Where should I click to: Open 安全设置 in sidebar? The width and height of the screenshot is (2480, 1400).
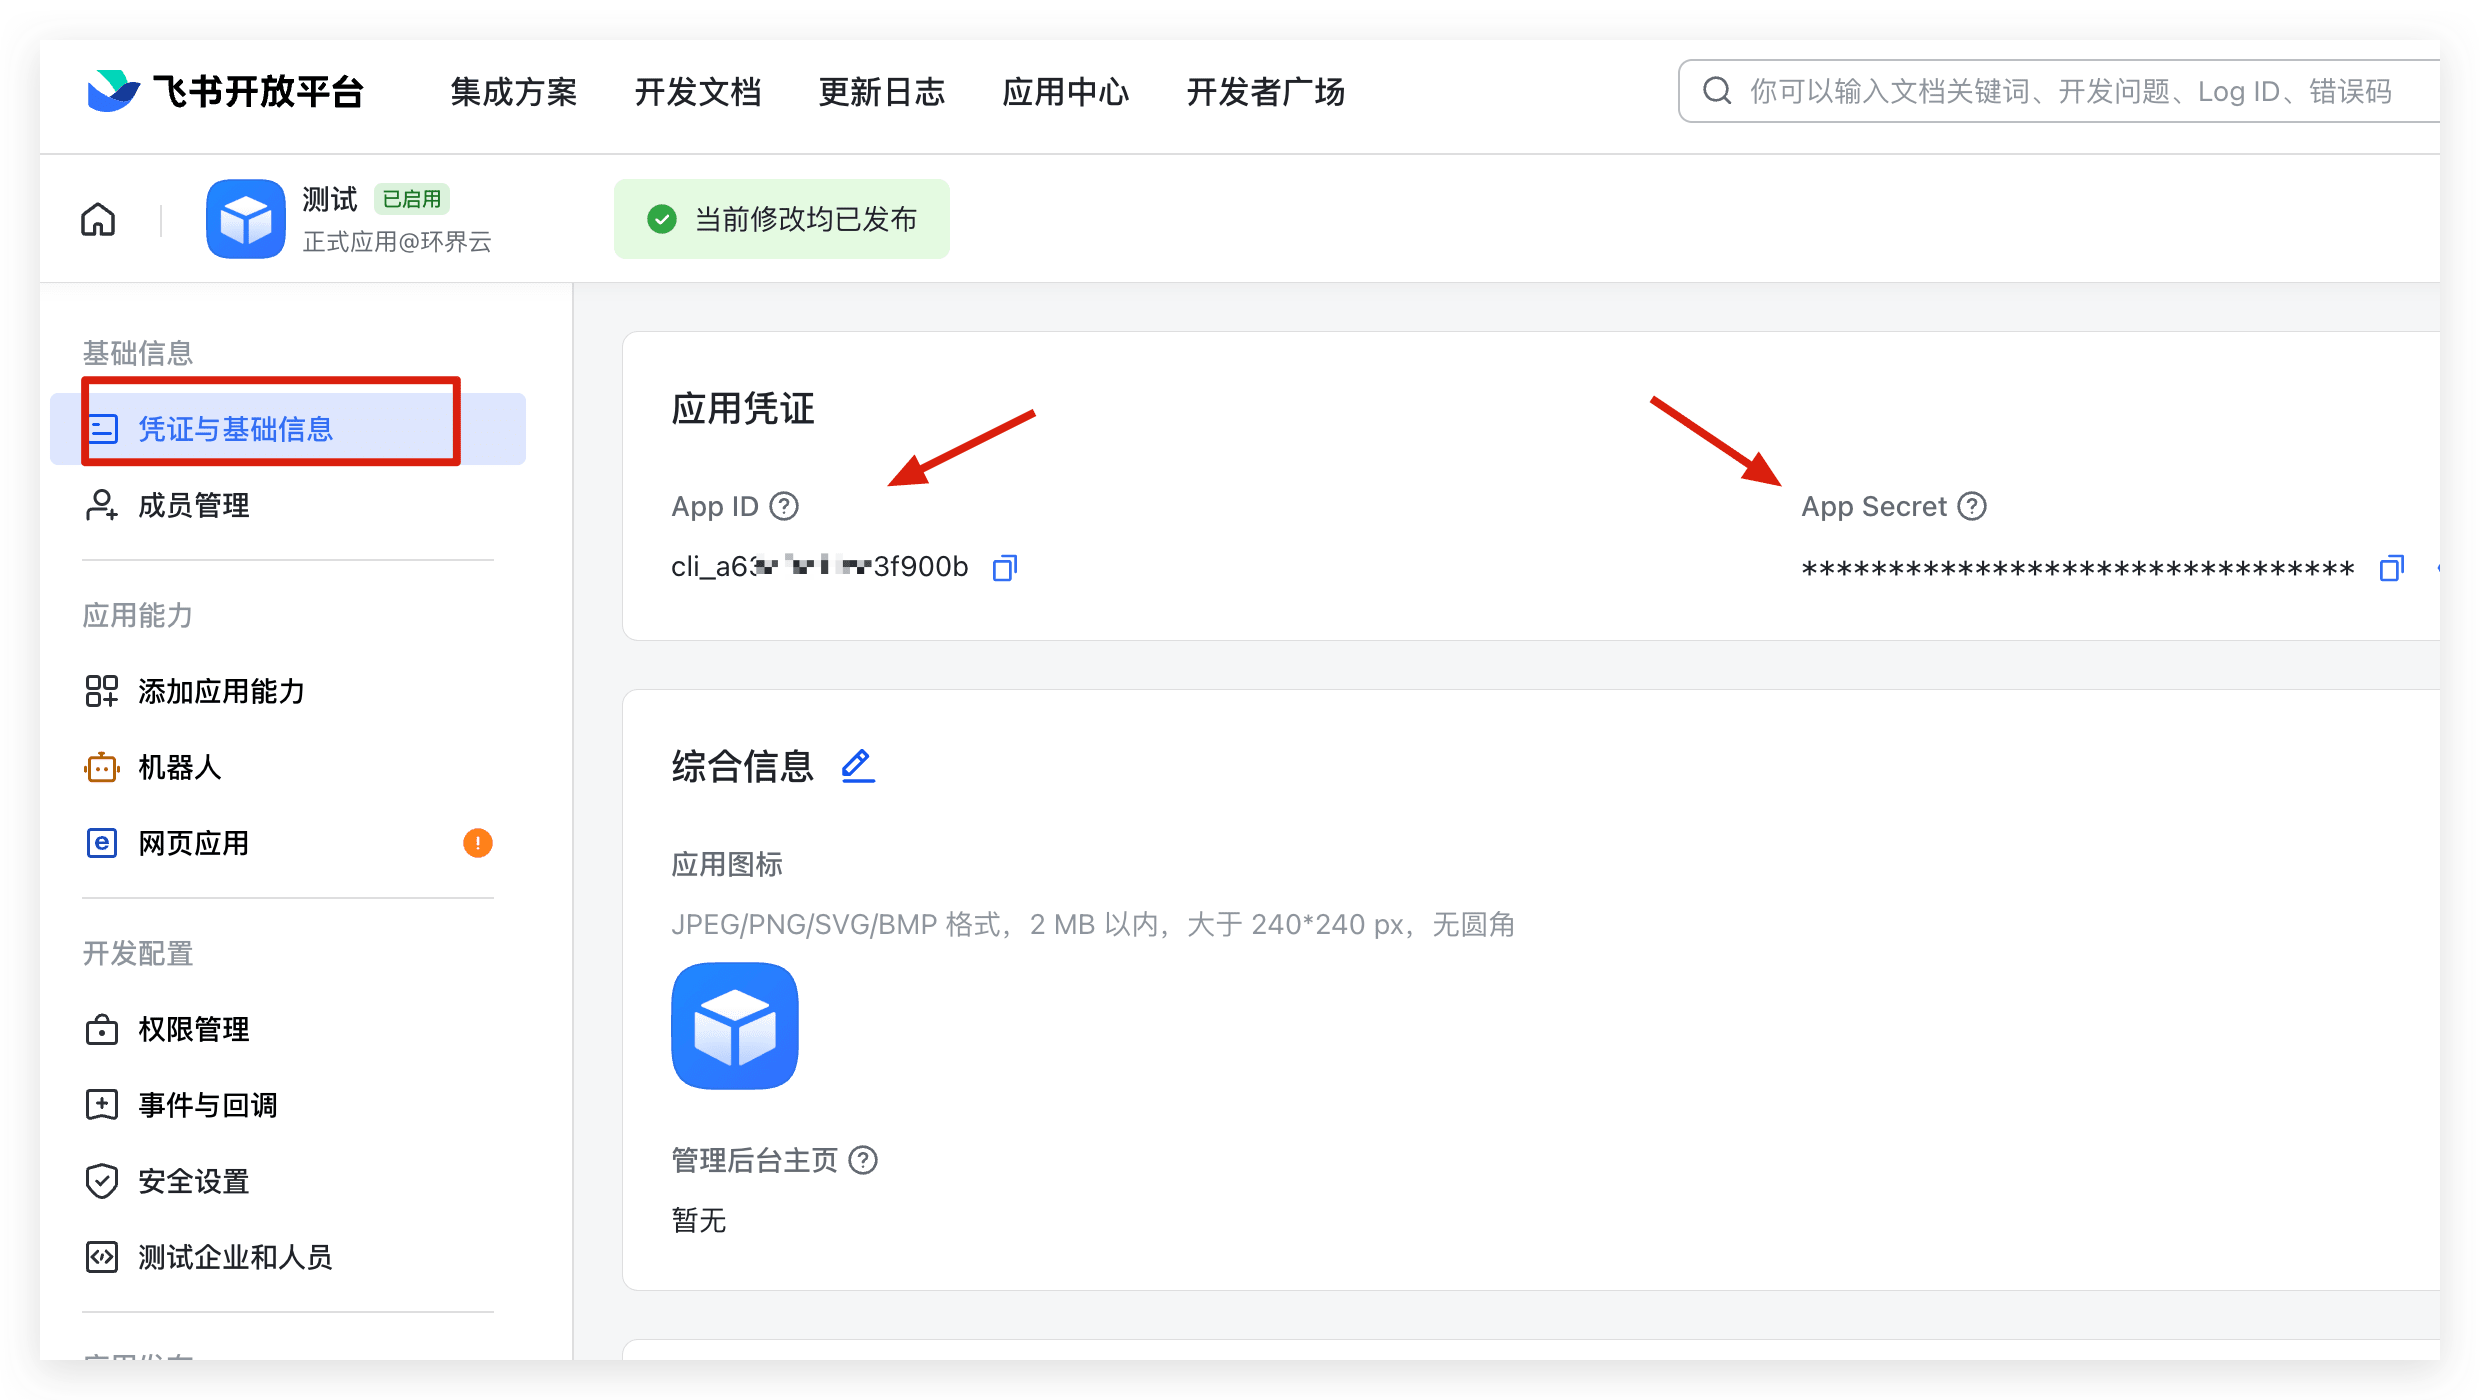coord(193,1181)
